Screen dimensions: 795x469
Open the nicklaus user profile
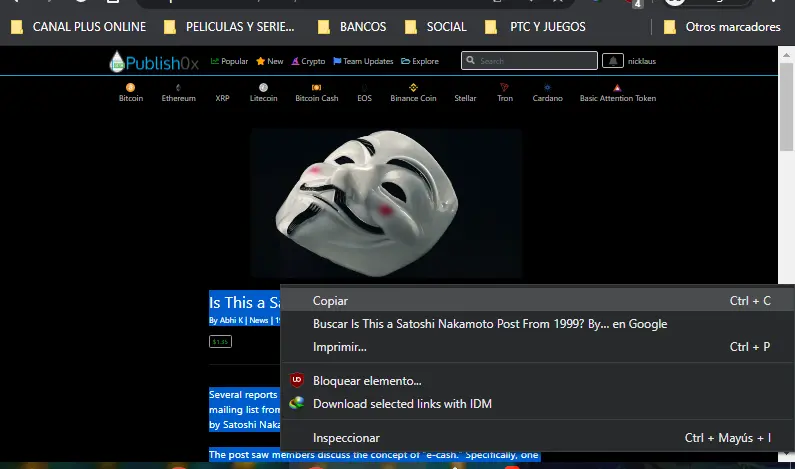coord(642,61)
